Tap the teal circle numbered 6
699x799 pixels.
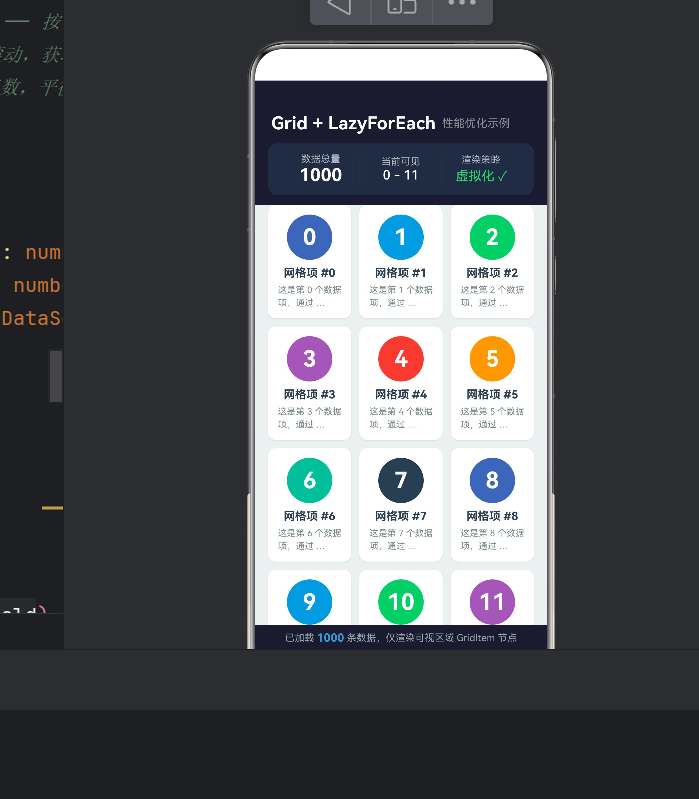[309, 480]
